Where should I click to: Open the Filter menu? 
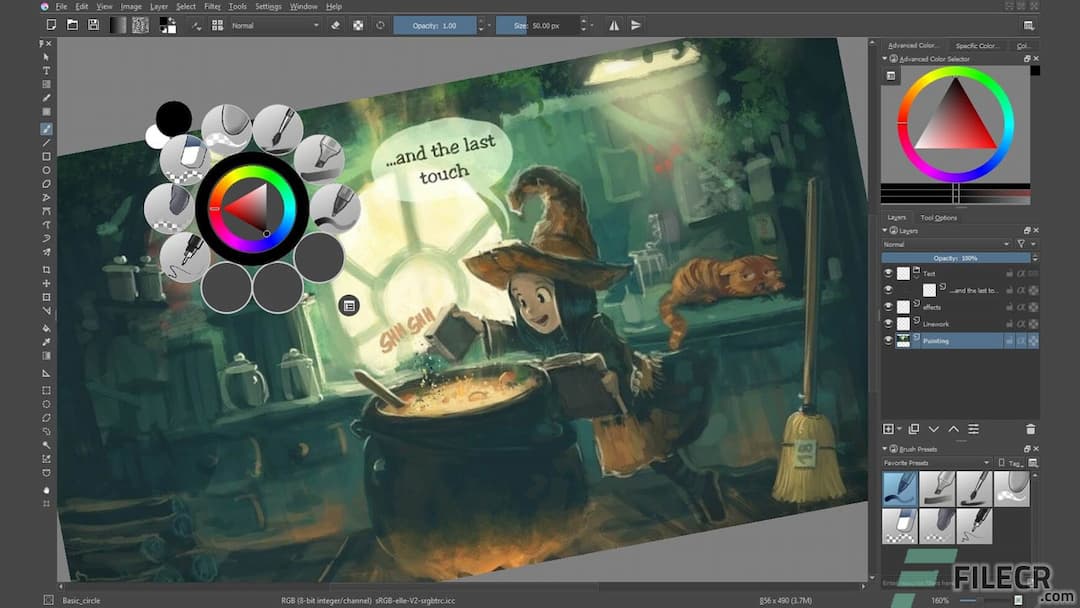[212, 6]
